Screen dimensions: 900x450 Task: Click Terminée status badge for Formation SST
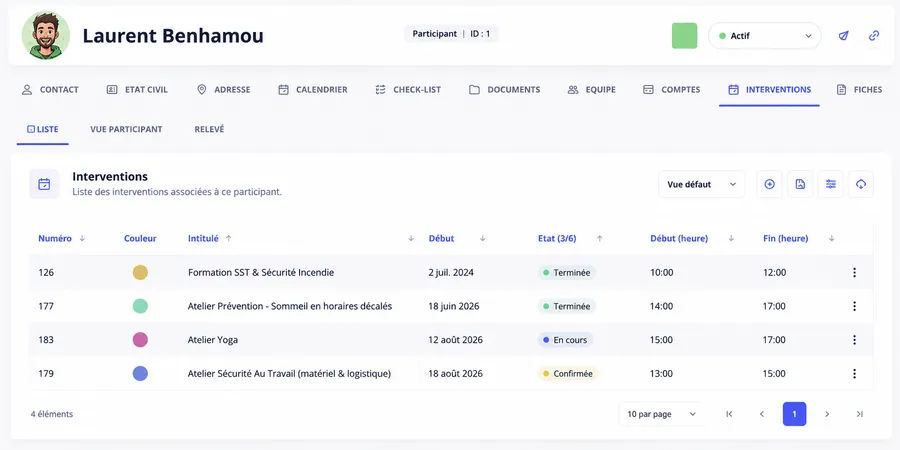pos(567,273)
